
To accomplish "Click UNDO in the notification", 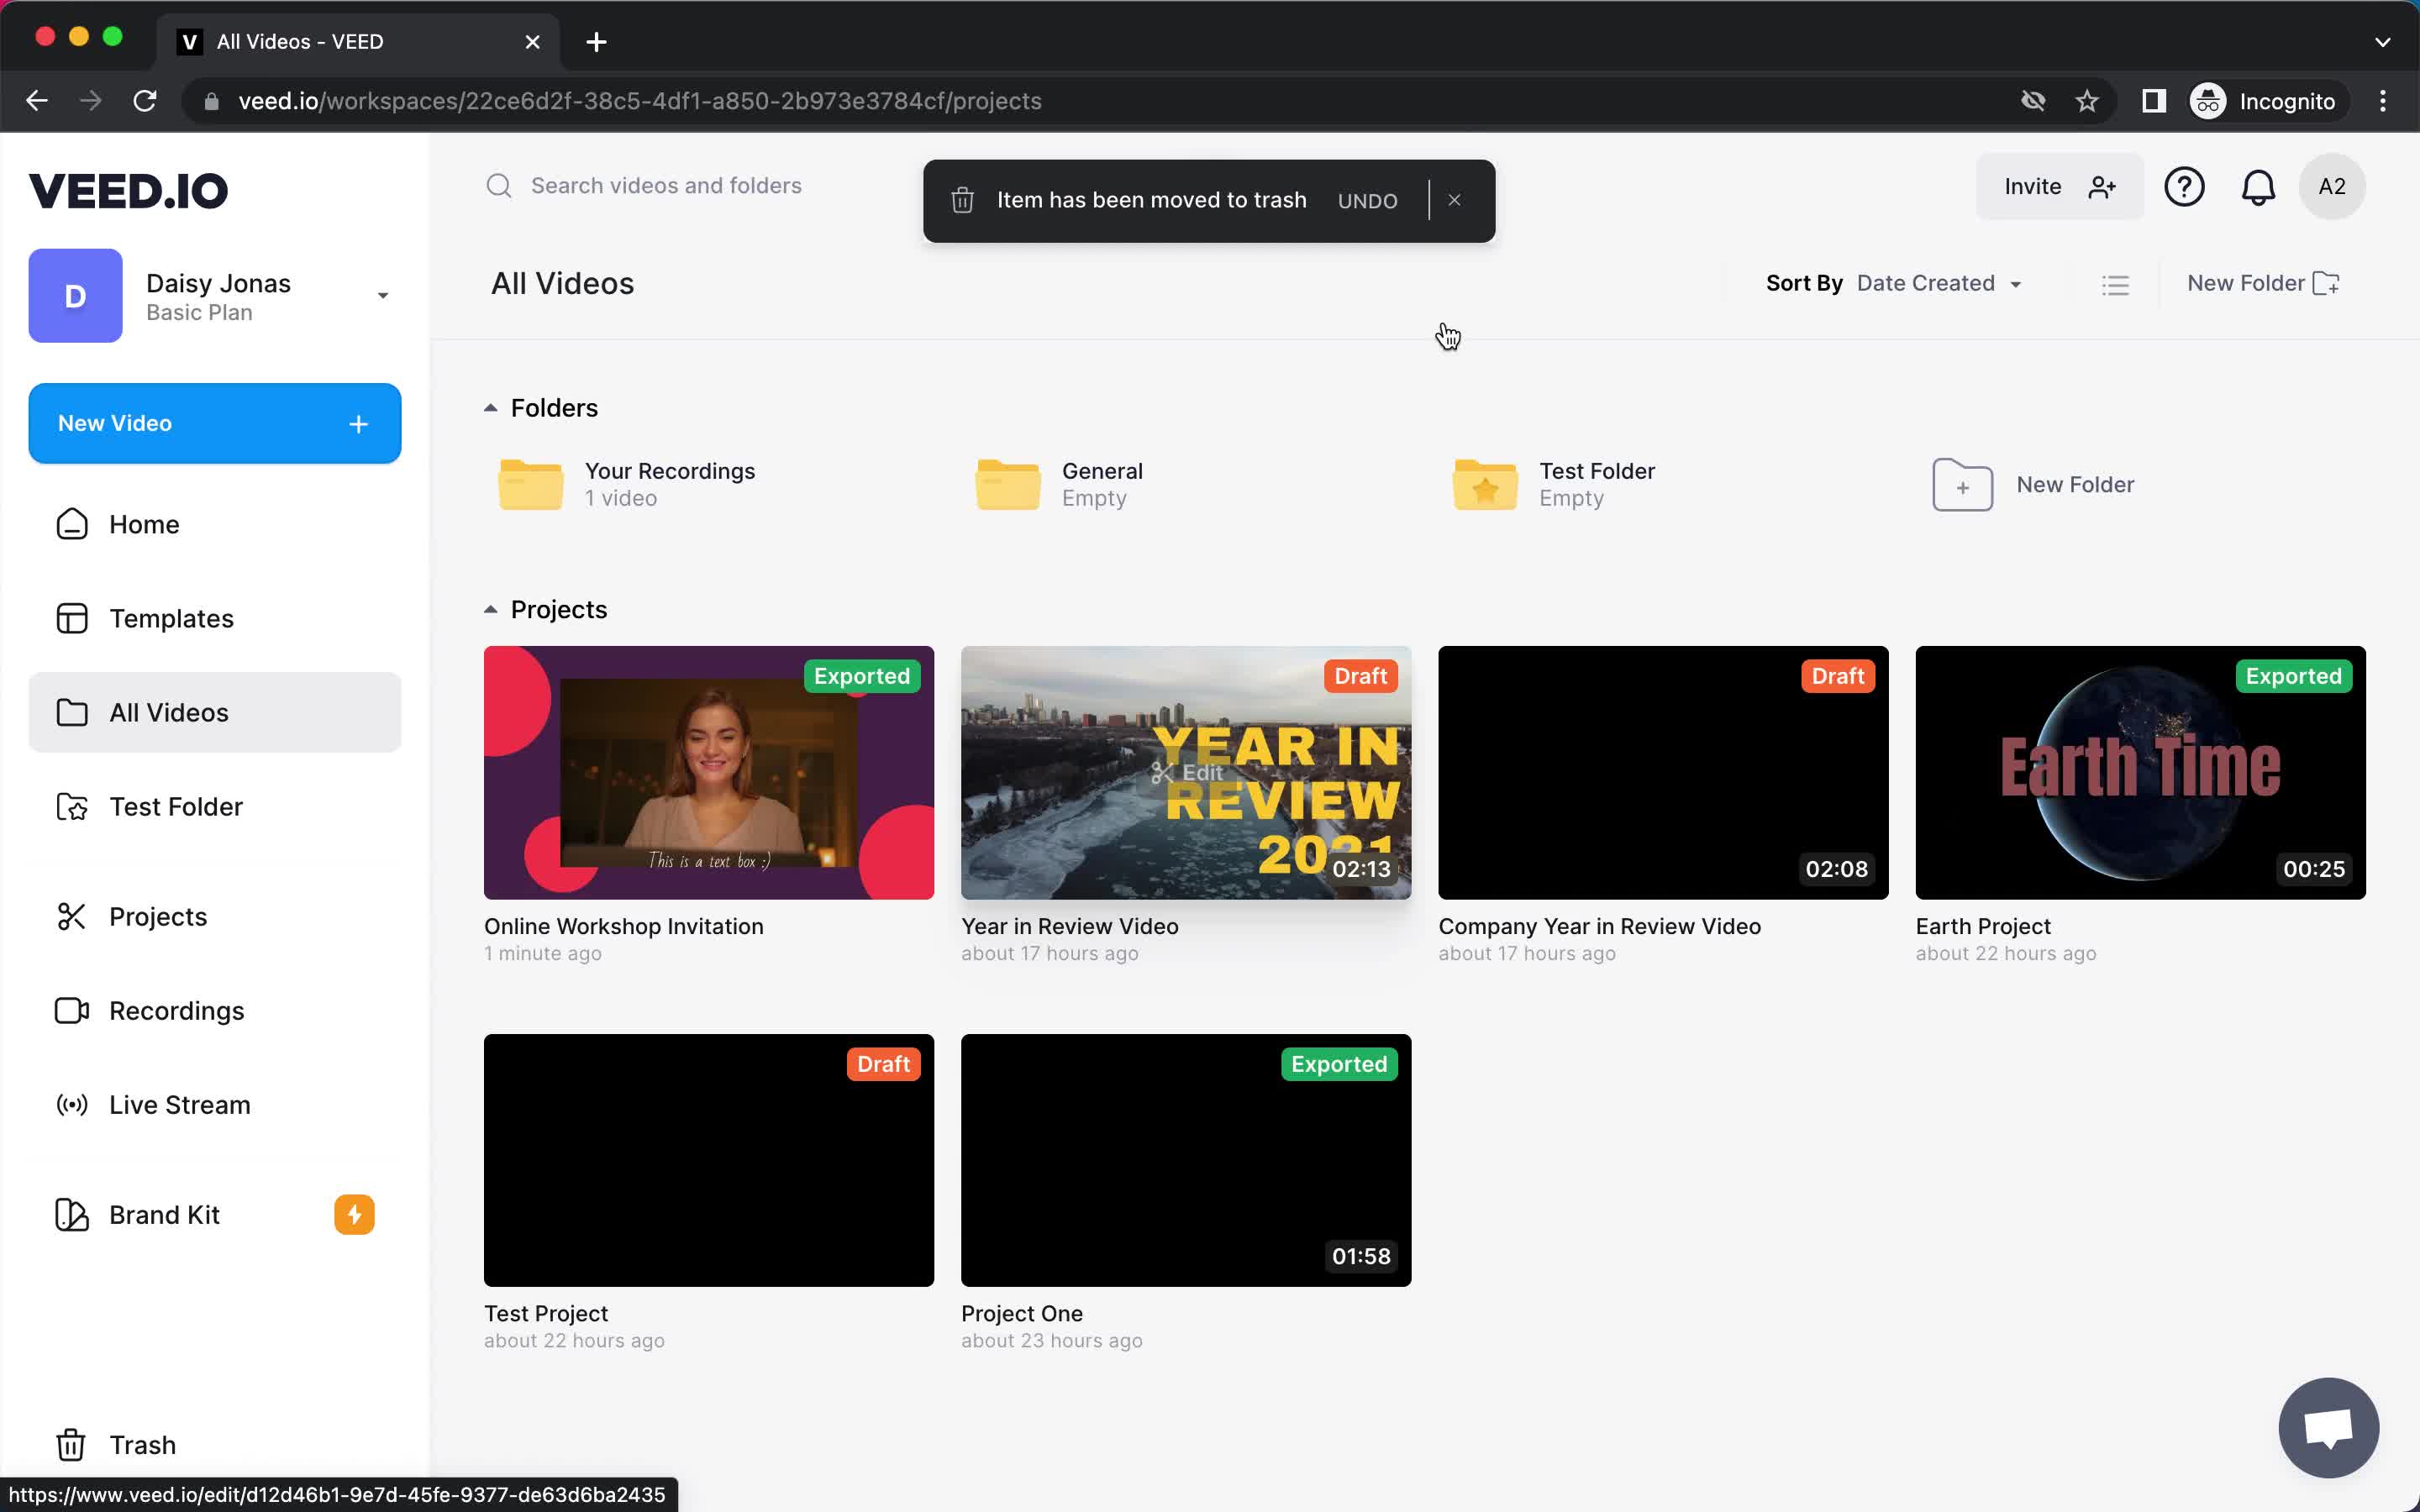I will pyautogui.click(x=1367, y=201).
